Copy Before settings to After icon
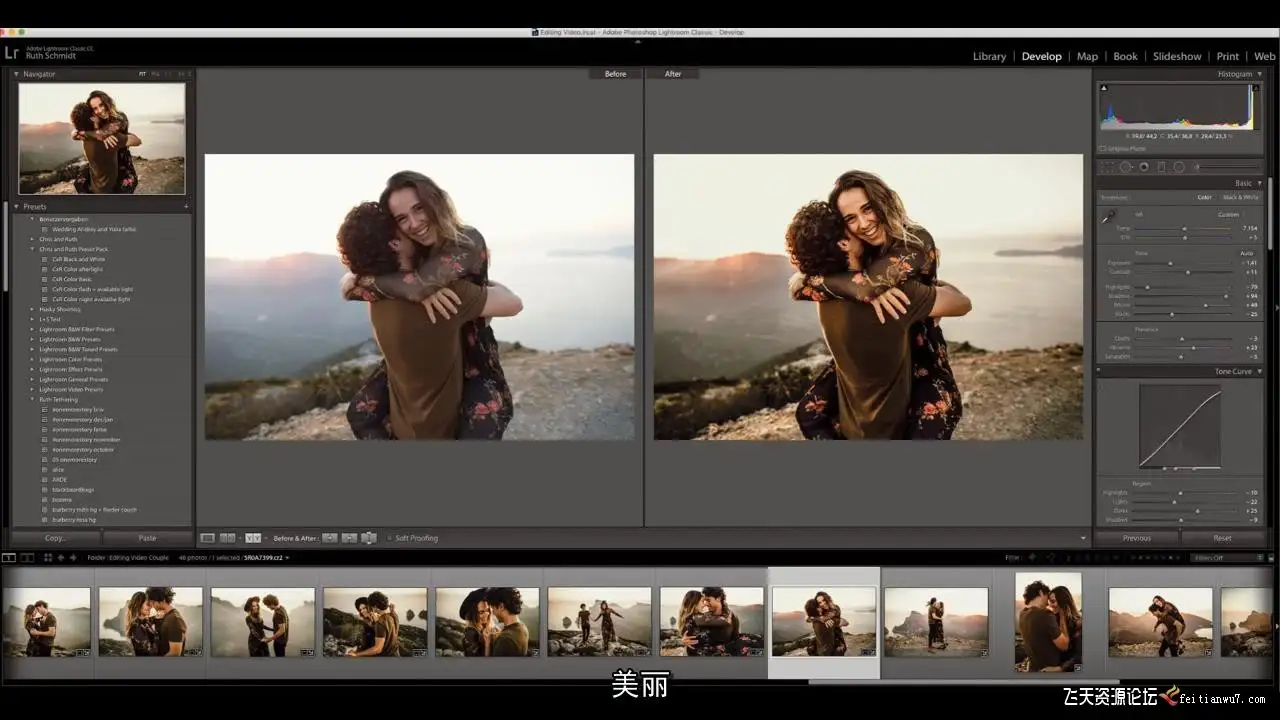The height and width of the screenshot is (720, 1280). click(330, 538)
